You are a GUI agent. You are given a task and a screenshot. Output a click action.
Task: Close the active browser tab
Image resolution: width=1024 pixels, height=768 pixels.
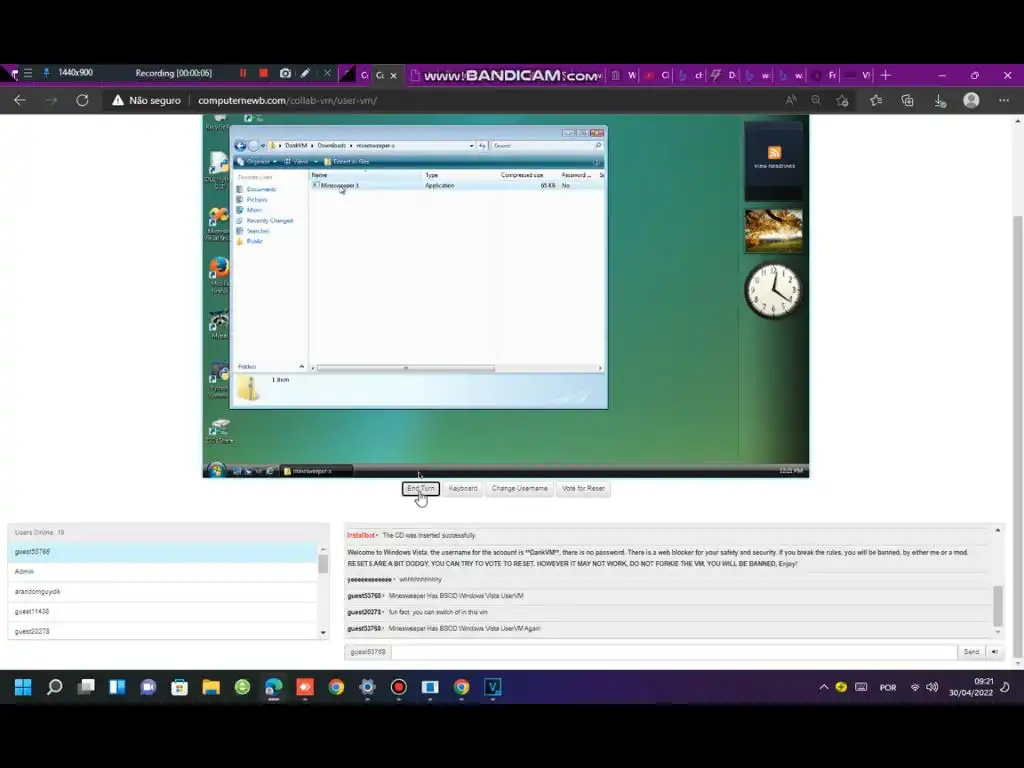pos(393,76)
